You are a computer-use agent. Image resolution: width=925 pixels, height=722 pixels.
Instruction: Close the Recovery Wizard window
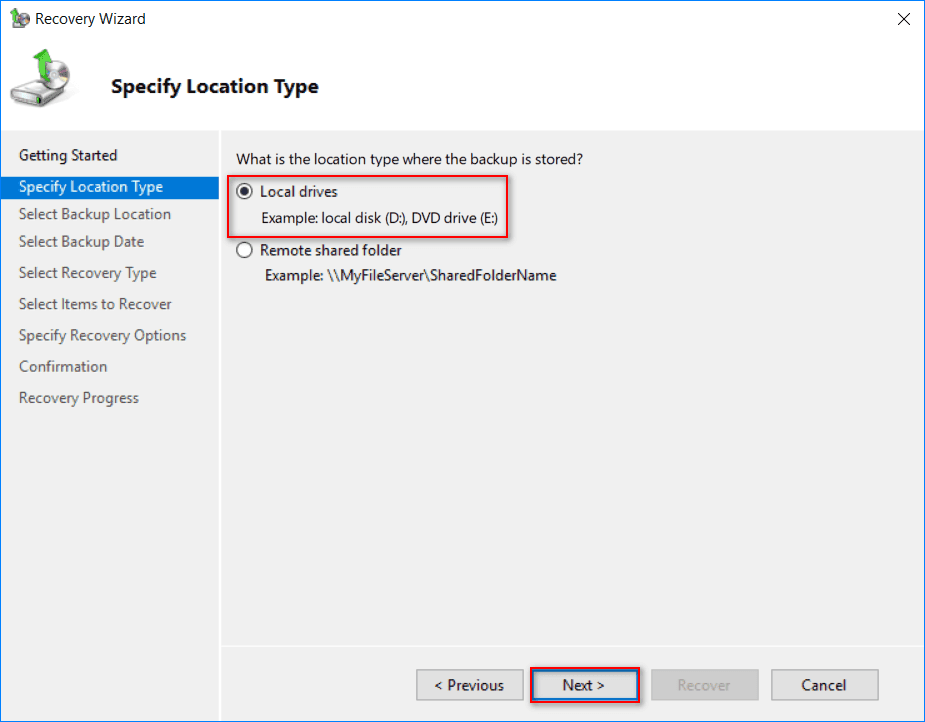point(903,18)
